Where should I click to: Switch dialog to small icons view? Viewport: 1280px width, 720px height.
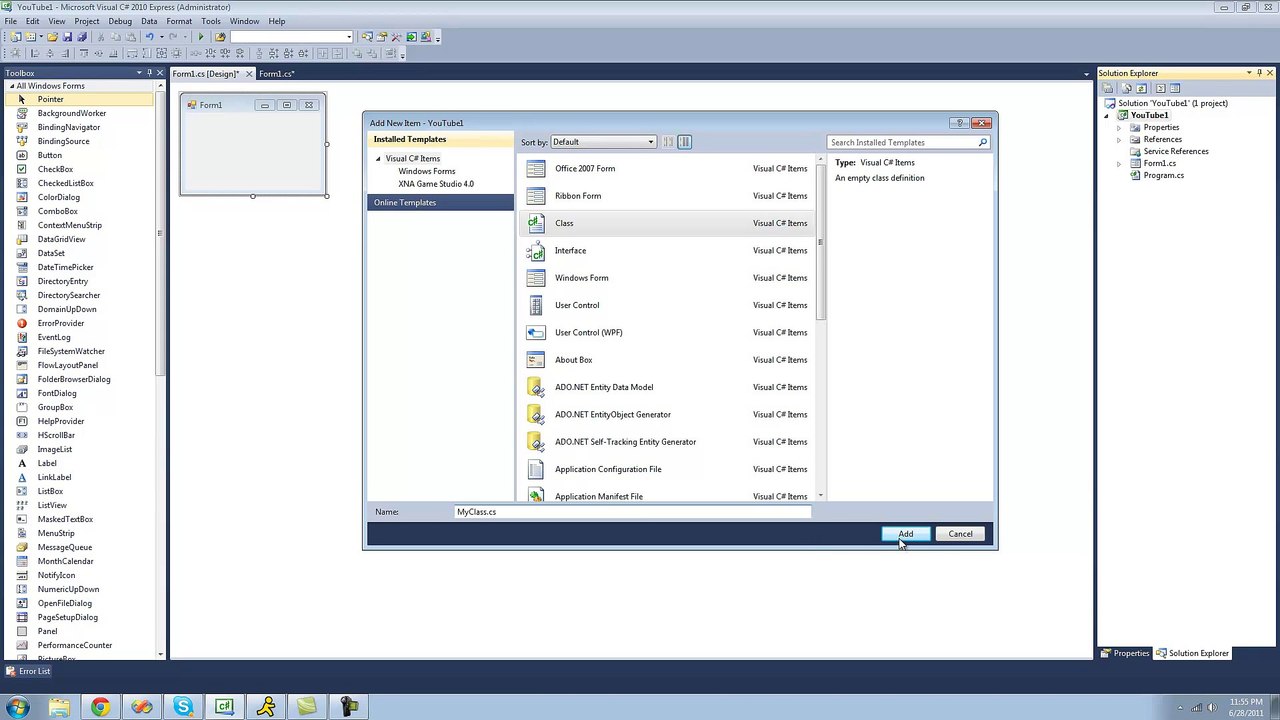coord(668,142)
